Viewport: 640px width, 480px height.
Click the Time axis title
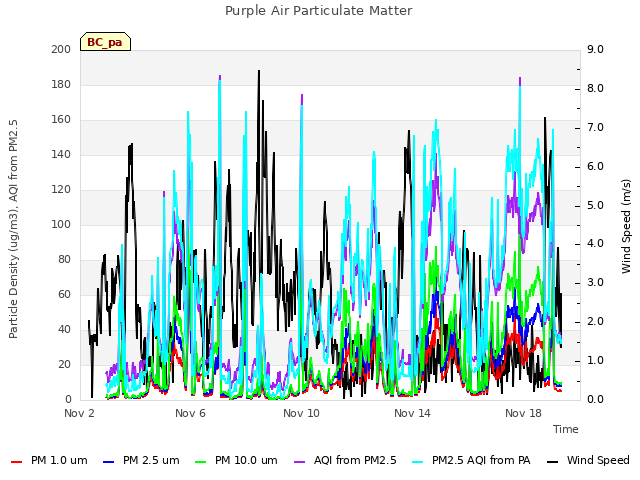point(566,429)
